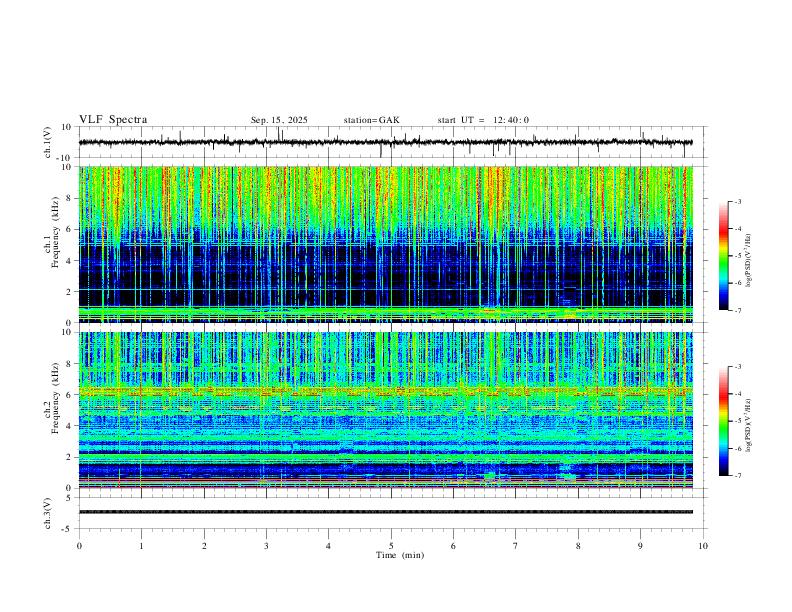Click the "-3" label on ch.1 colorbar
This screenshot has width=792, height=612.
(737, 201)
